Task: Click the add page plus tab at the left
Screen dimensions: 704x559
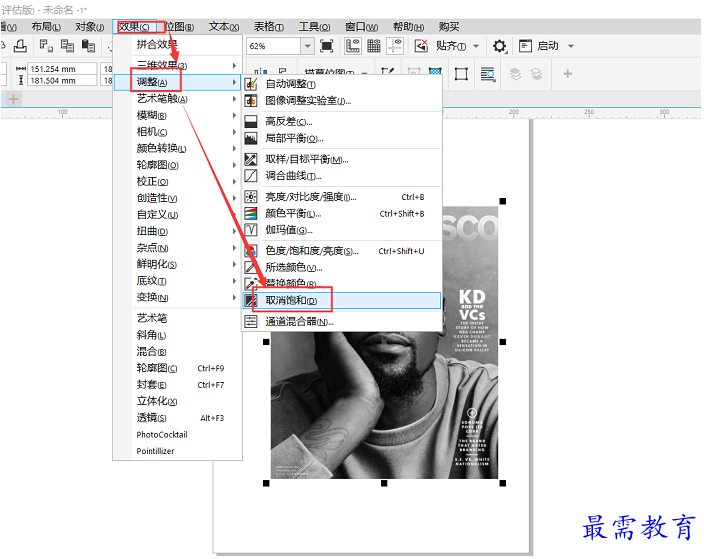Action: point(13,99)
